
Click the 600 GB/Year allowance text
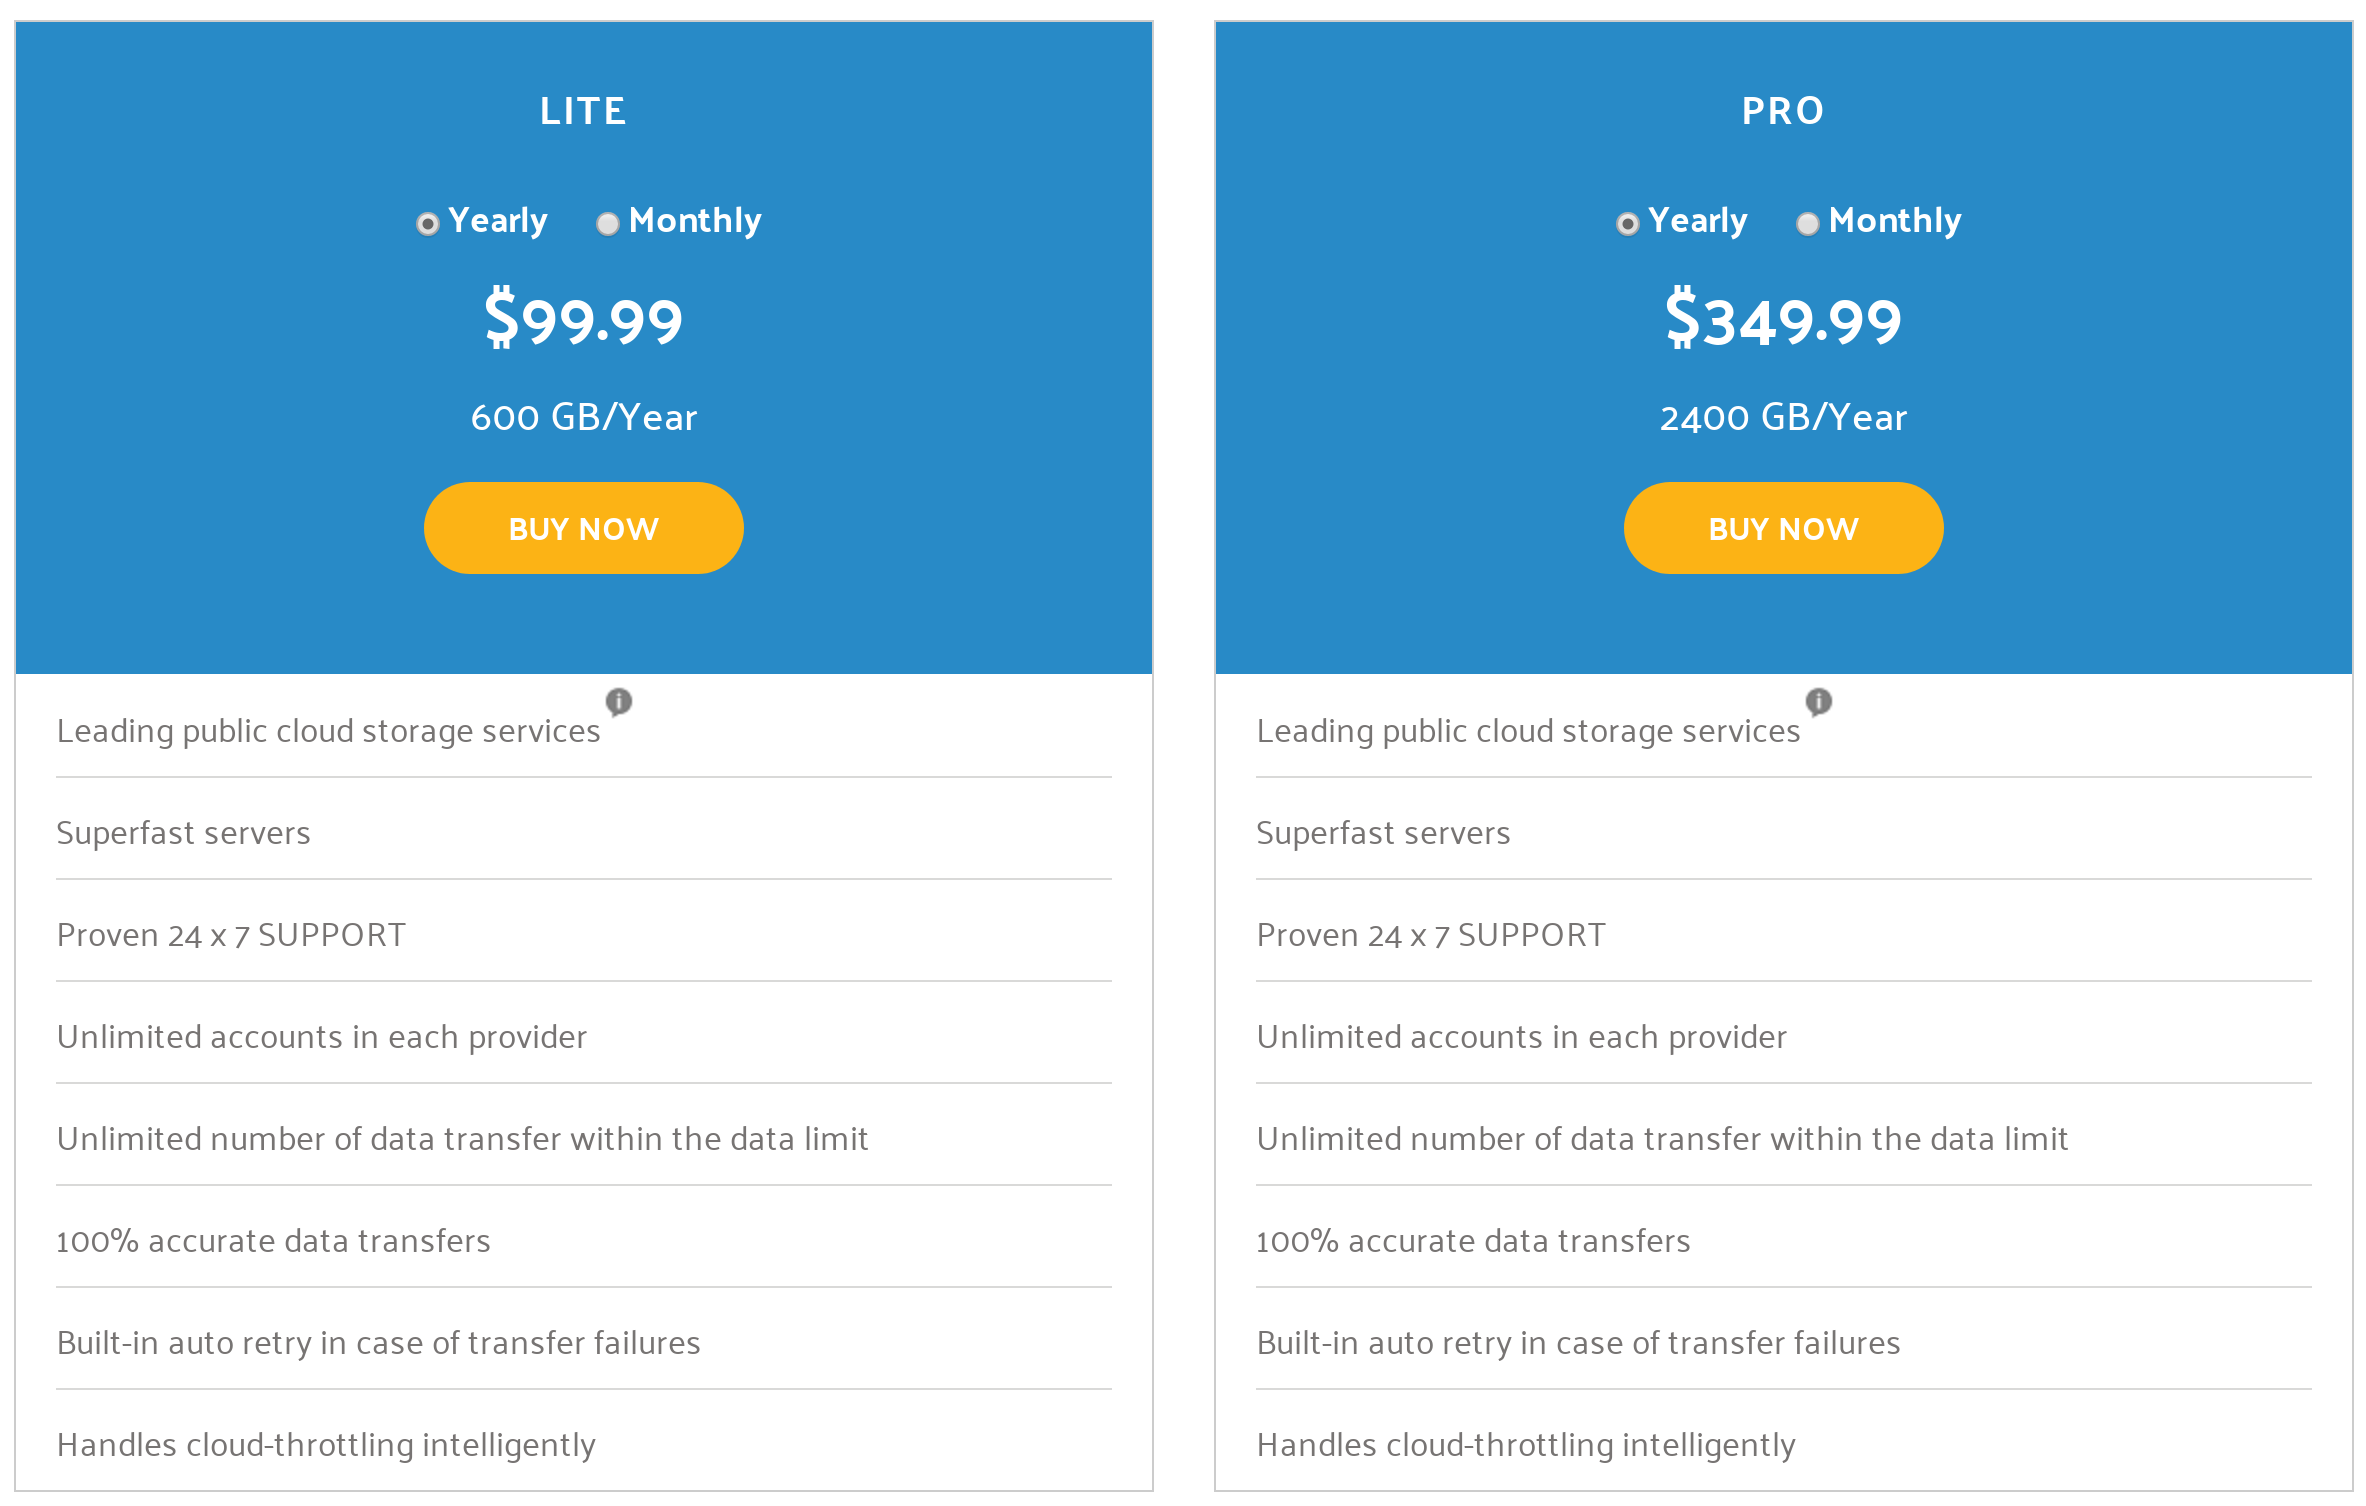coord(583,418)
